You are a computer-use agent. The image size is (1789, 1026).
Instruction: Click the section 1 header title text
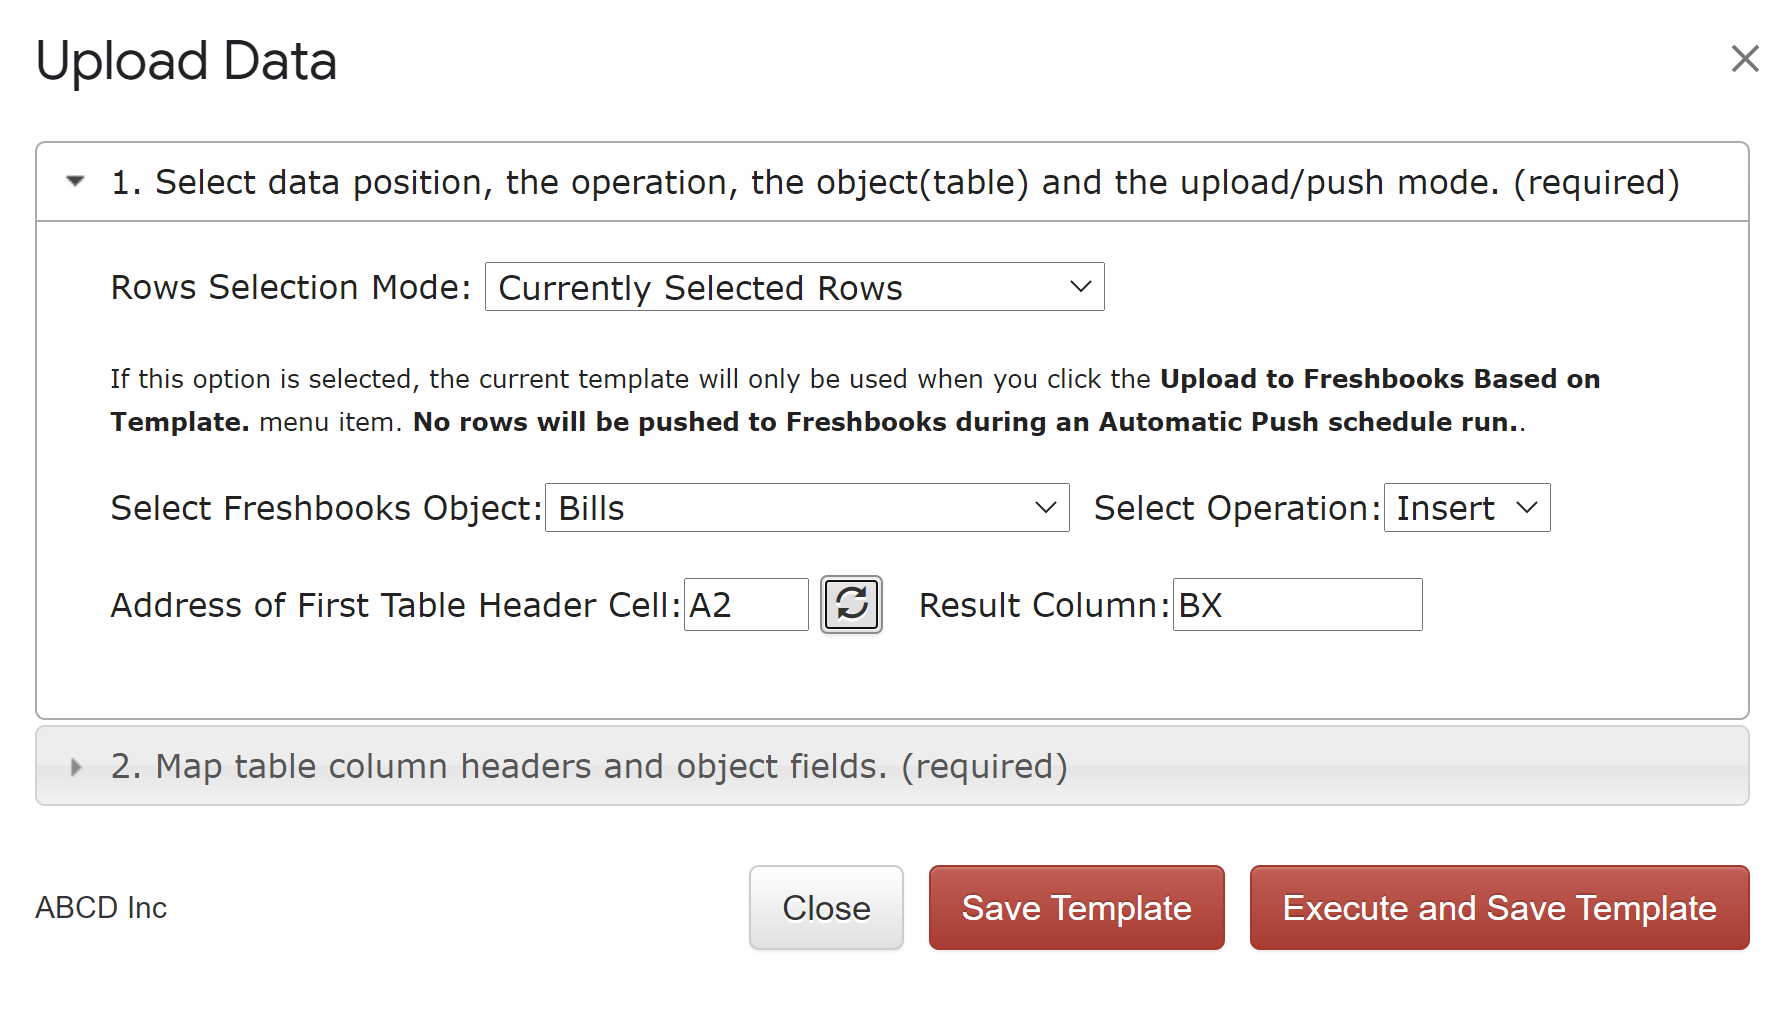[x=895, y=182]
